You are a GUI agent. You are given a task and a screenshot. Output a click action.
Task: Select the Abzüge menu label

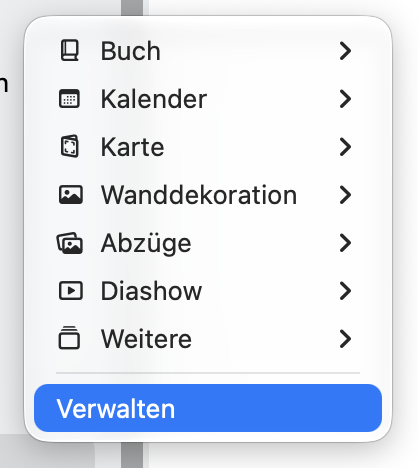coord(146,244)
